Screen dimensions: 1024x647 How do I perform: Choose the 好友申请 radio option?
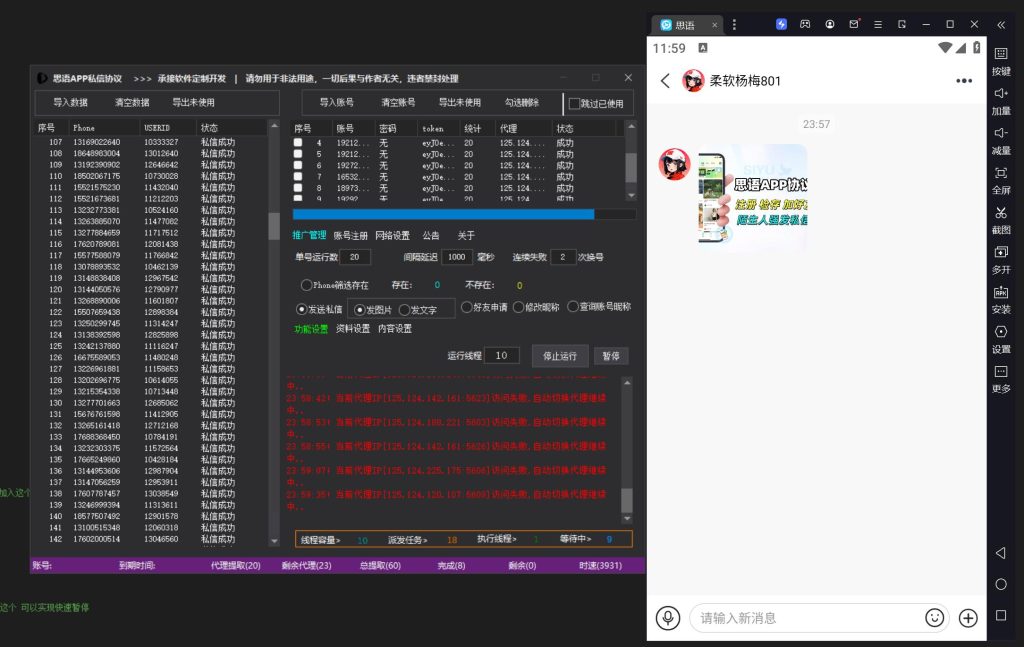466,307
